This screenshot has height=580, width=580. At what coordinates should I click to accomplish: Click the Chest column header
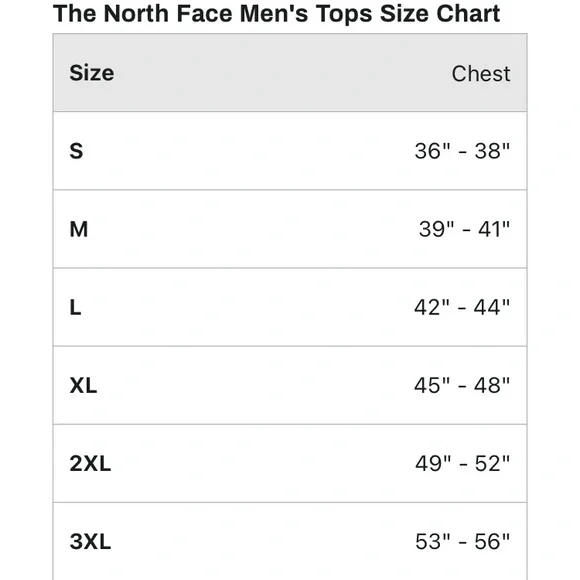point(481,74)
